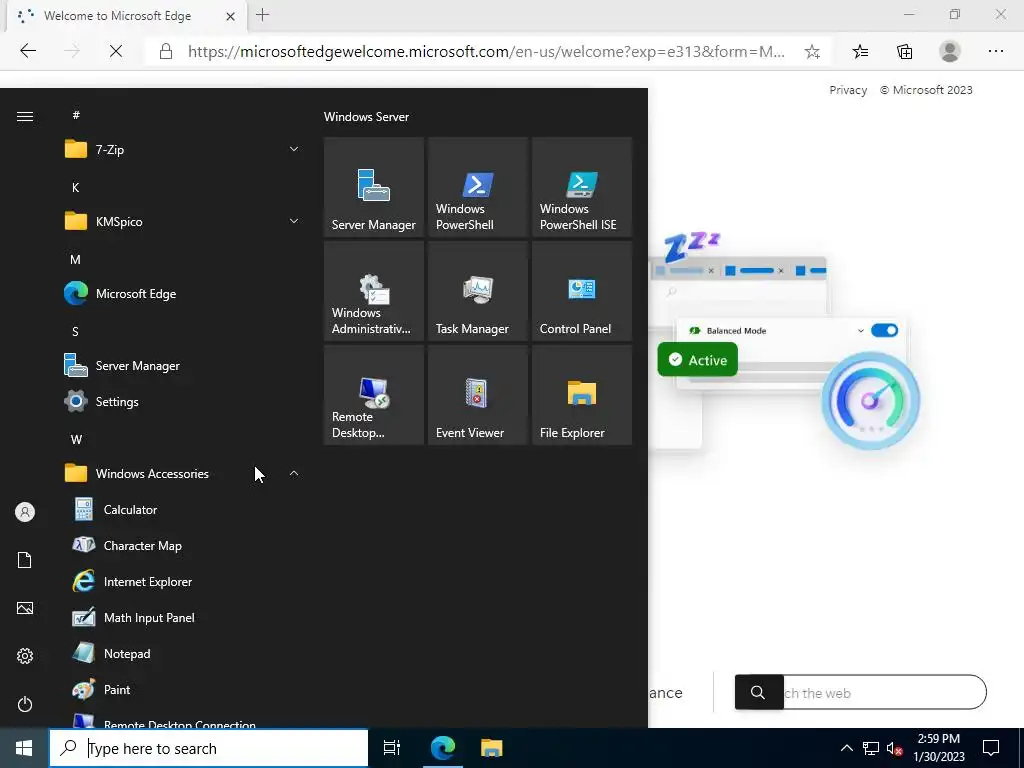Click the taskbar search box
The height and width of the screenshot is (768, 1024).
click(x=209, y=748)
